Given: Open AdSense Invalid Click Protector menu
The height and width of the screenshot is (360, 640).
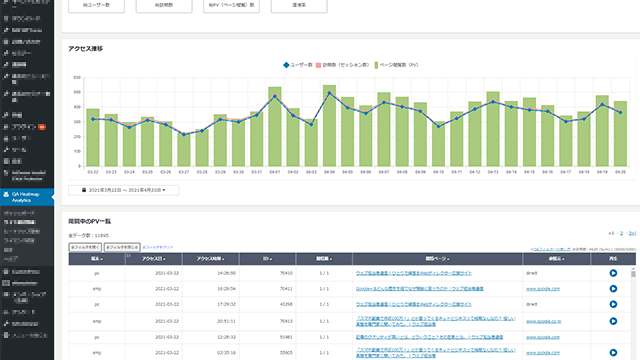Looking at the screenshot, I should click(27, 176).
